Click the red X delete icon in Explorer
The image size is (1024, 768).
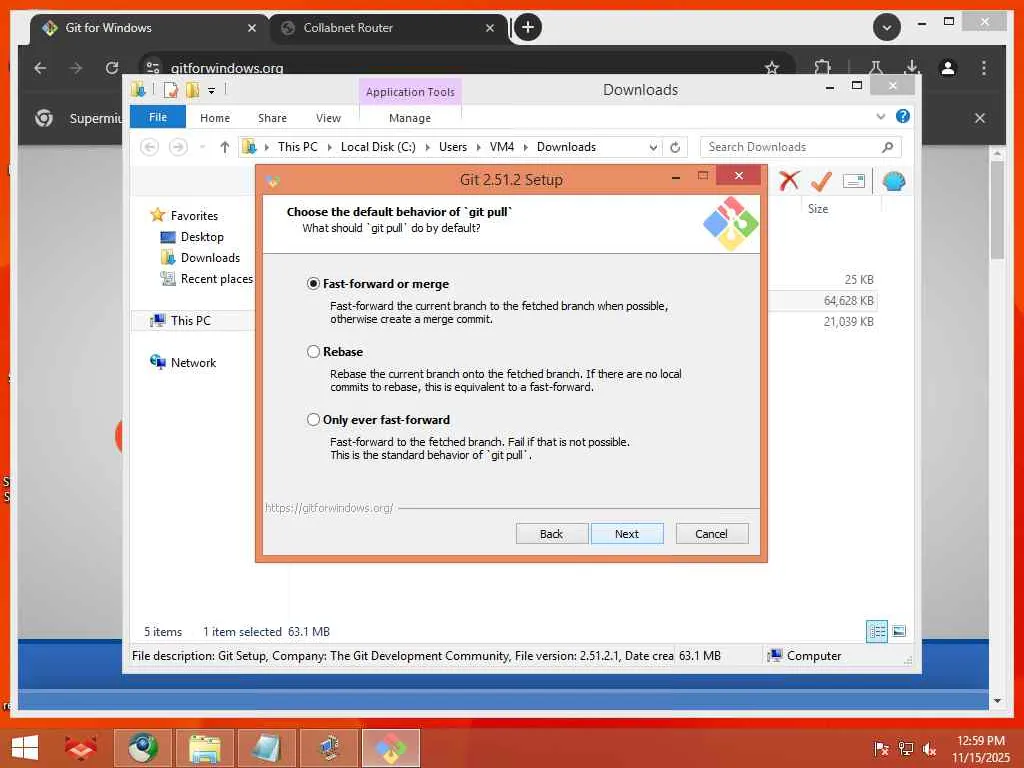pyautogui.click(x=789, y=181)
